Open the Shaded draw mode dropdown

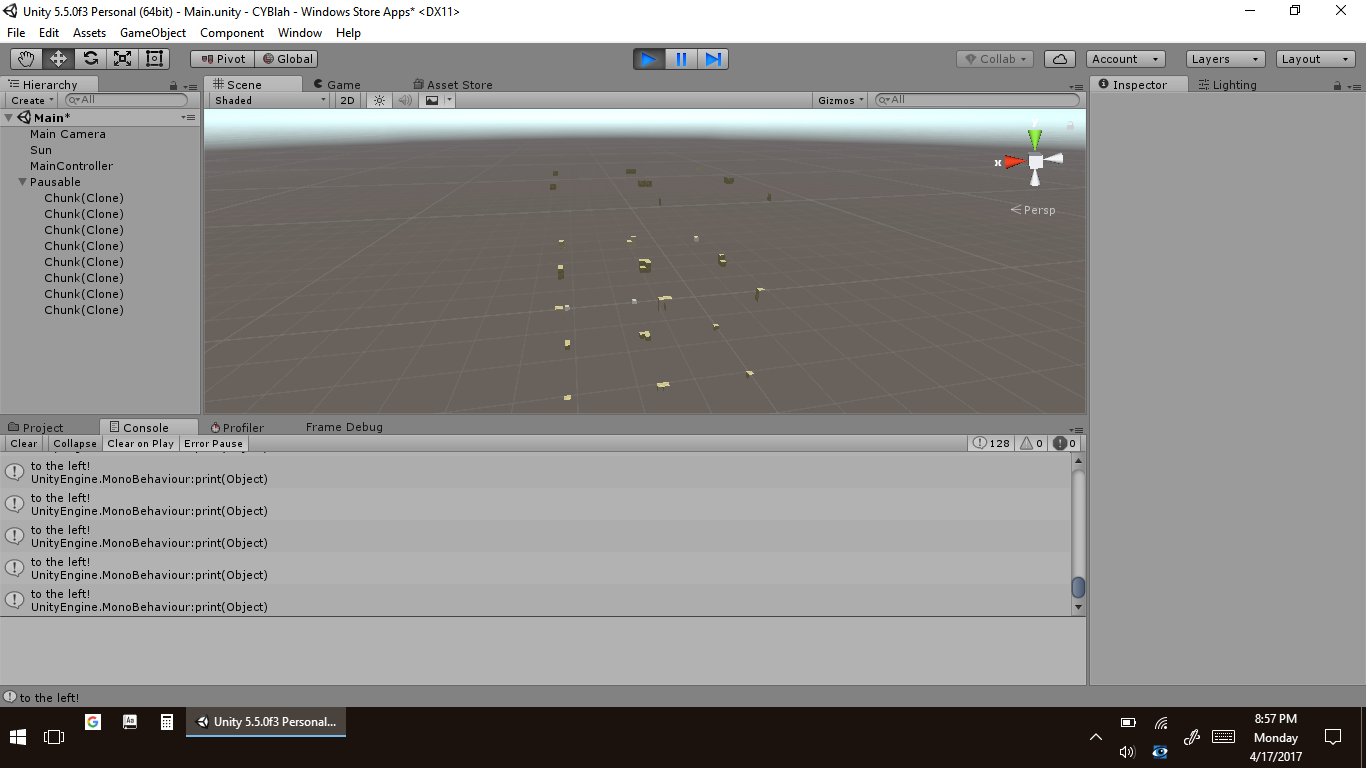click(x=269, y=100)
